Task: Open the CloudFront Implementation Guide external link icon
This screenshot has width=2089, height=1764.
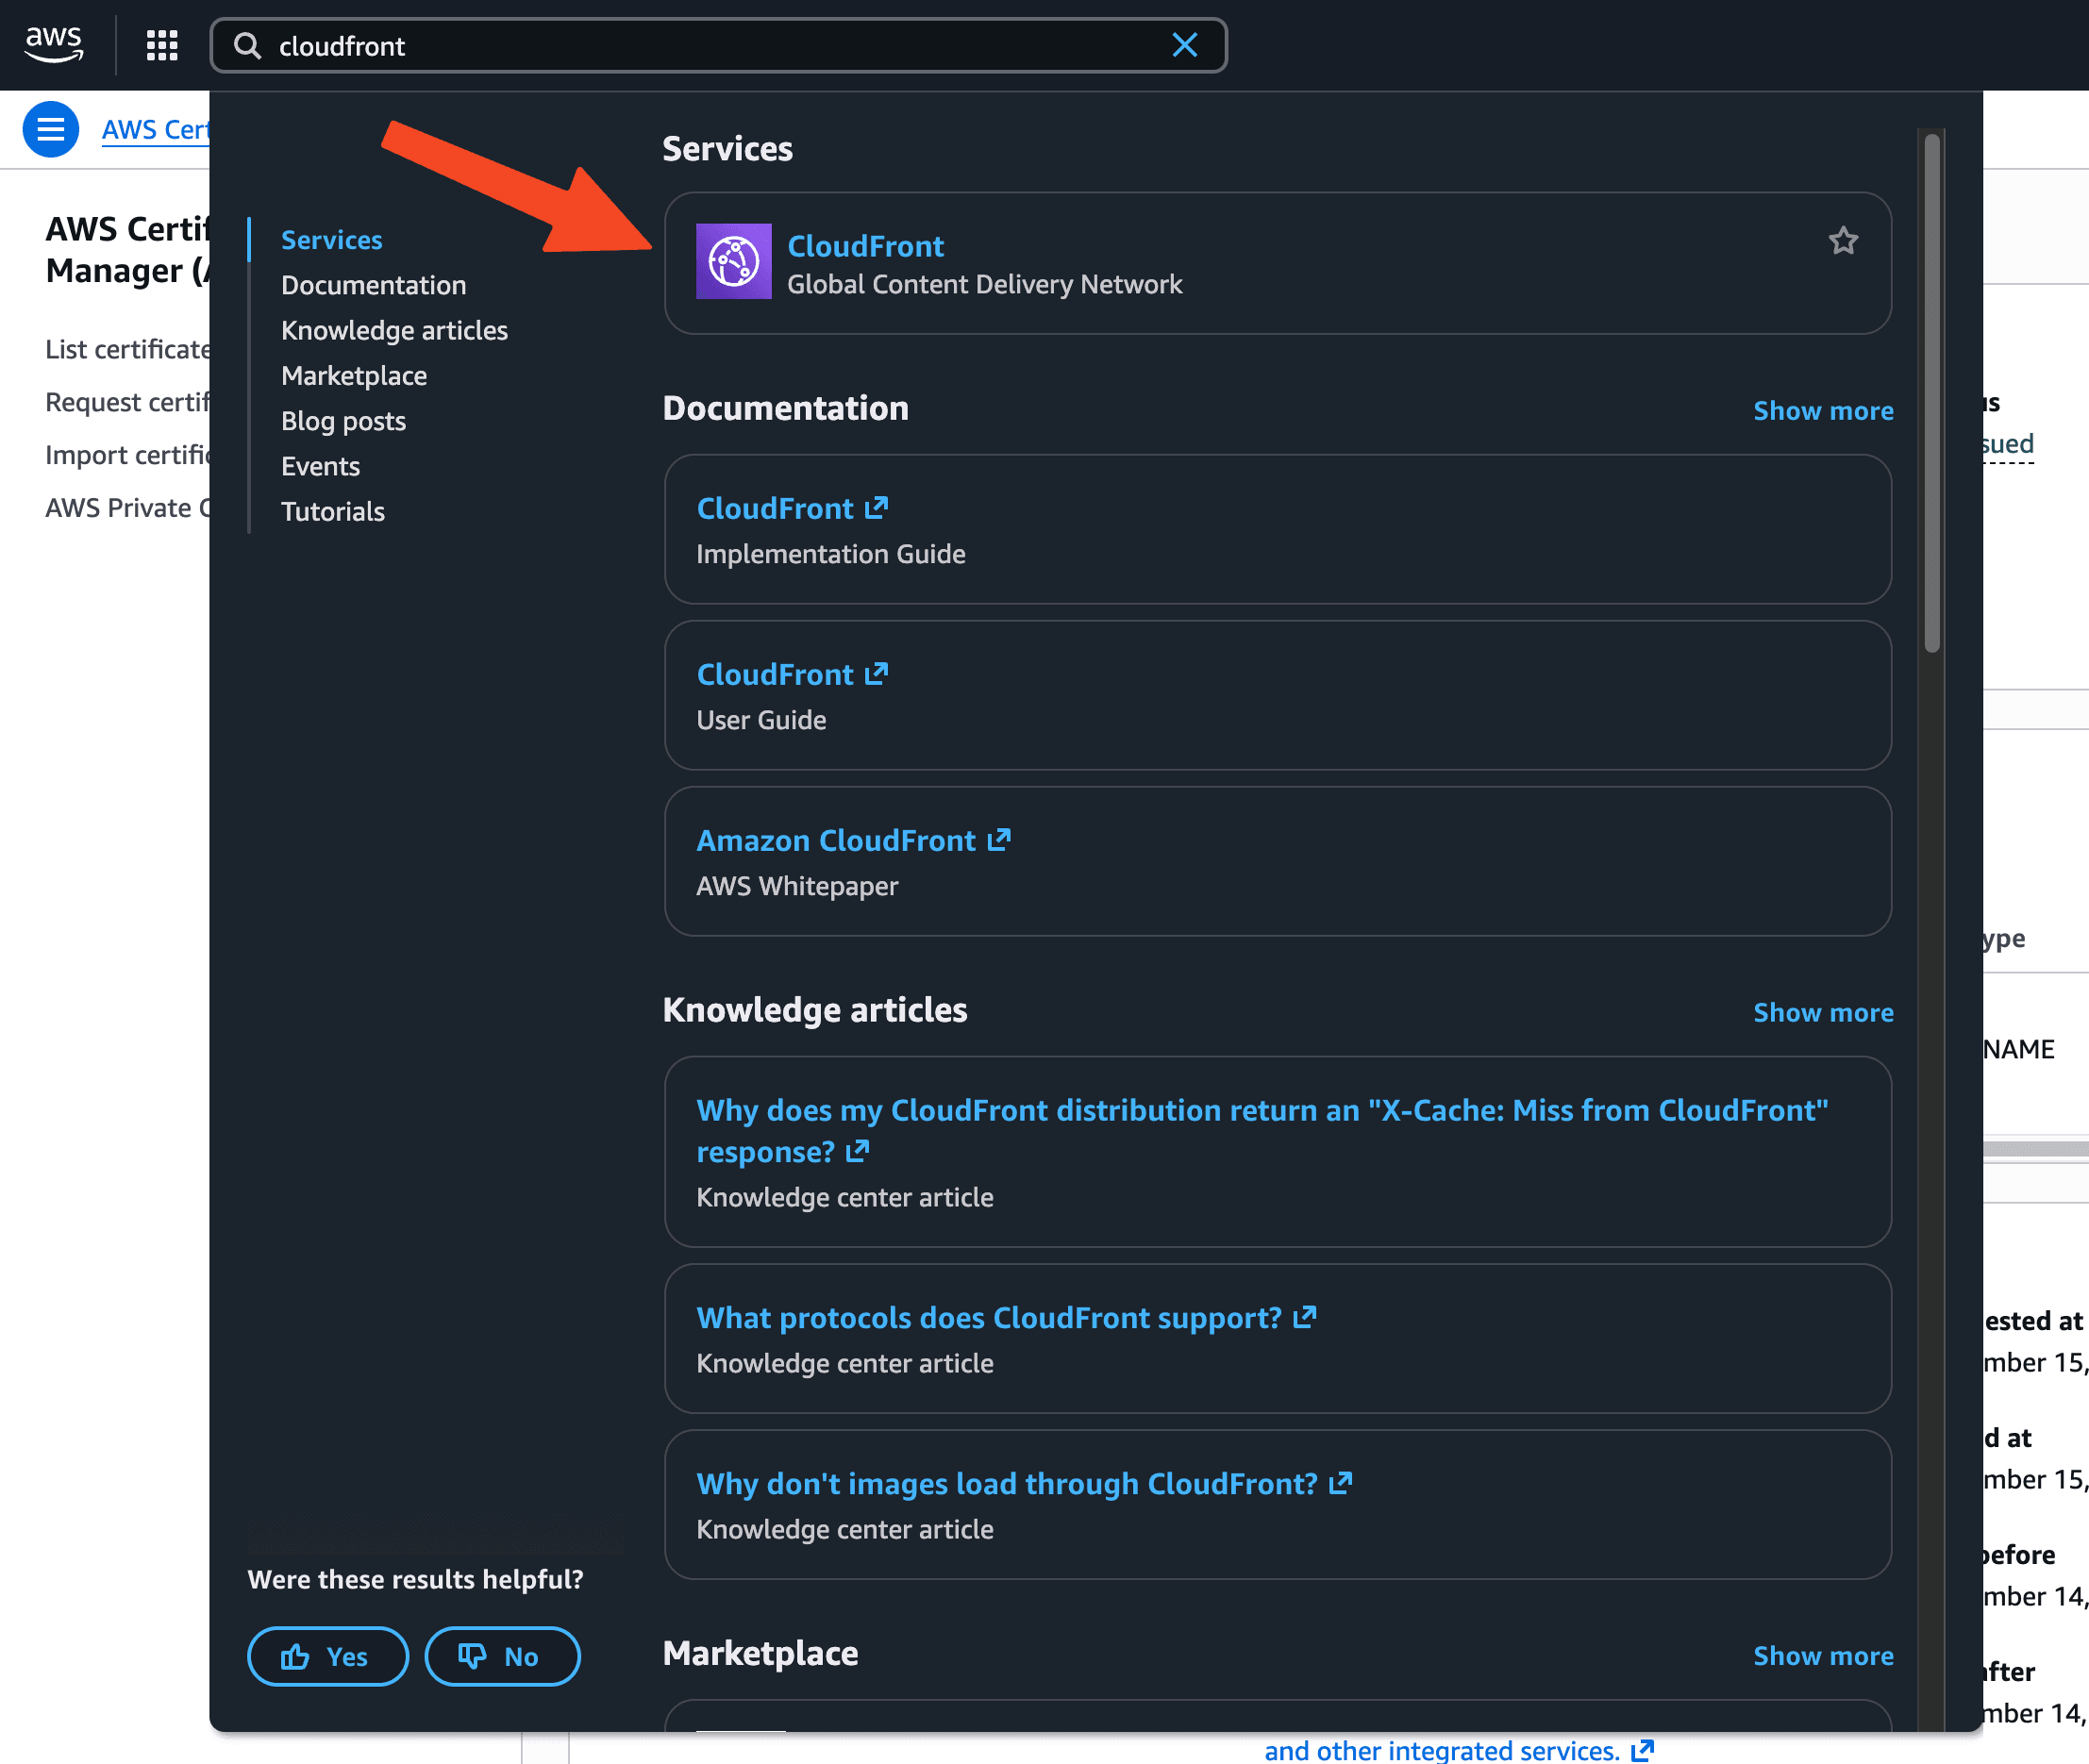Action: click(876, 508)
